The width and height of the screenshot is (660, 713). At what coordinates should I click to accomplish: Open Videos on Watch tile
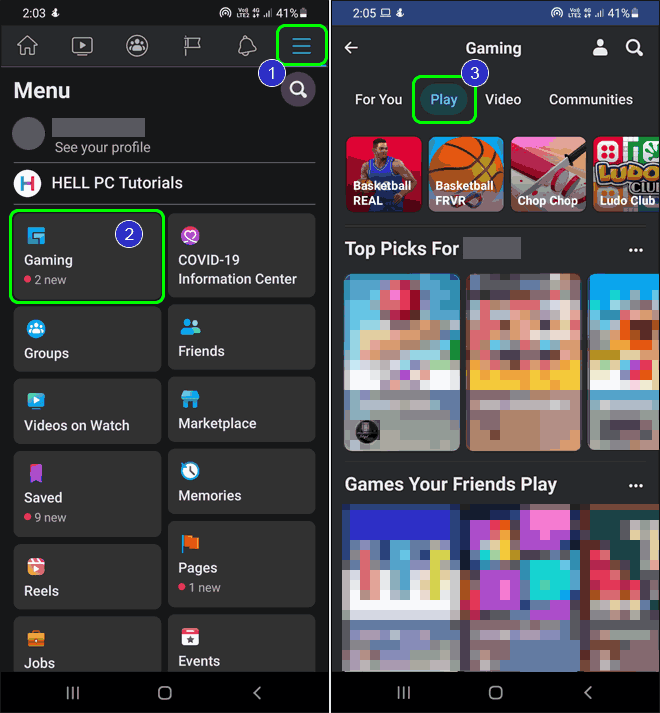point(87,412)
